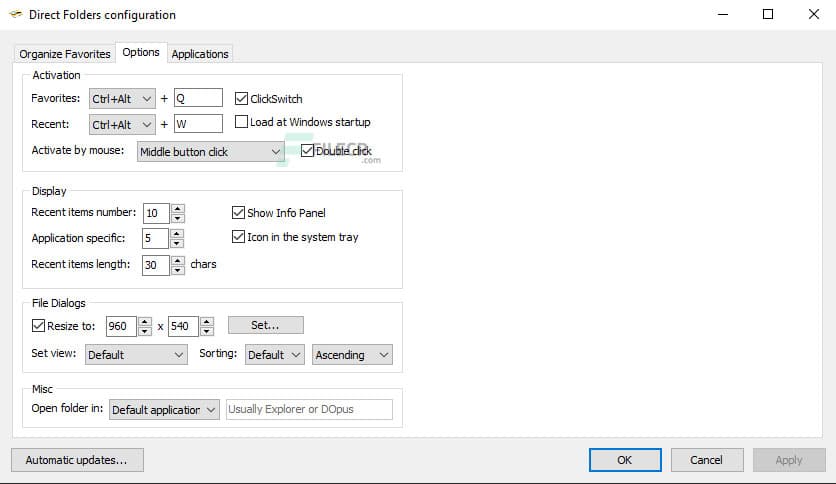
Task: Click the Cancel button
Action: pos(706,460)
